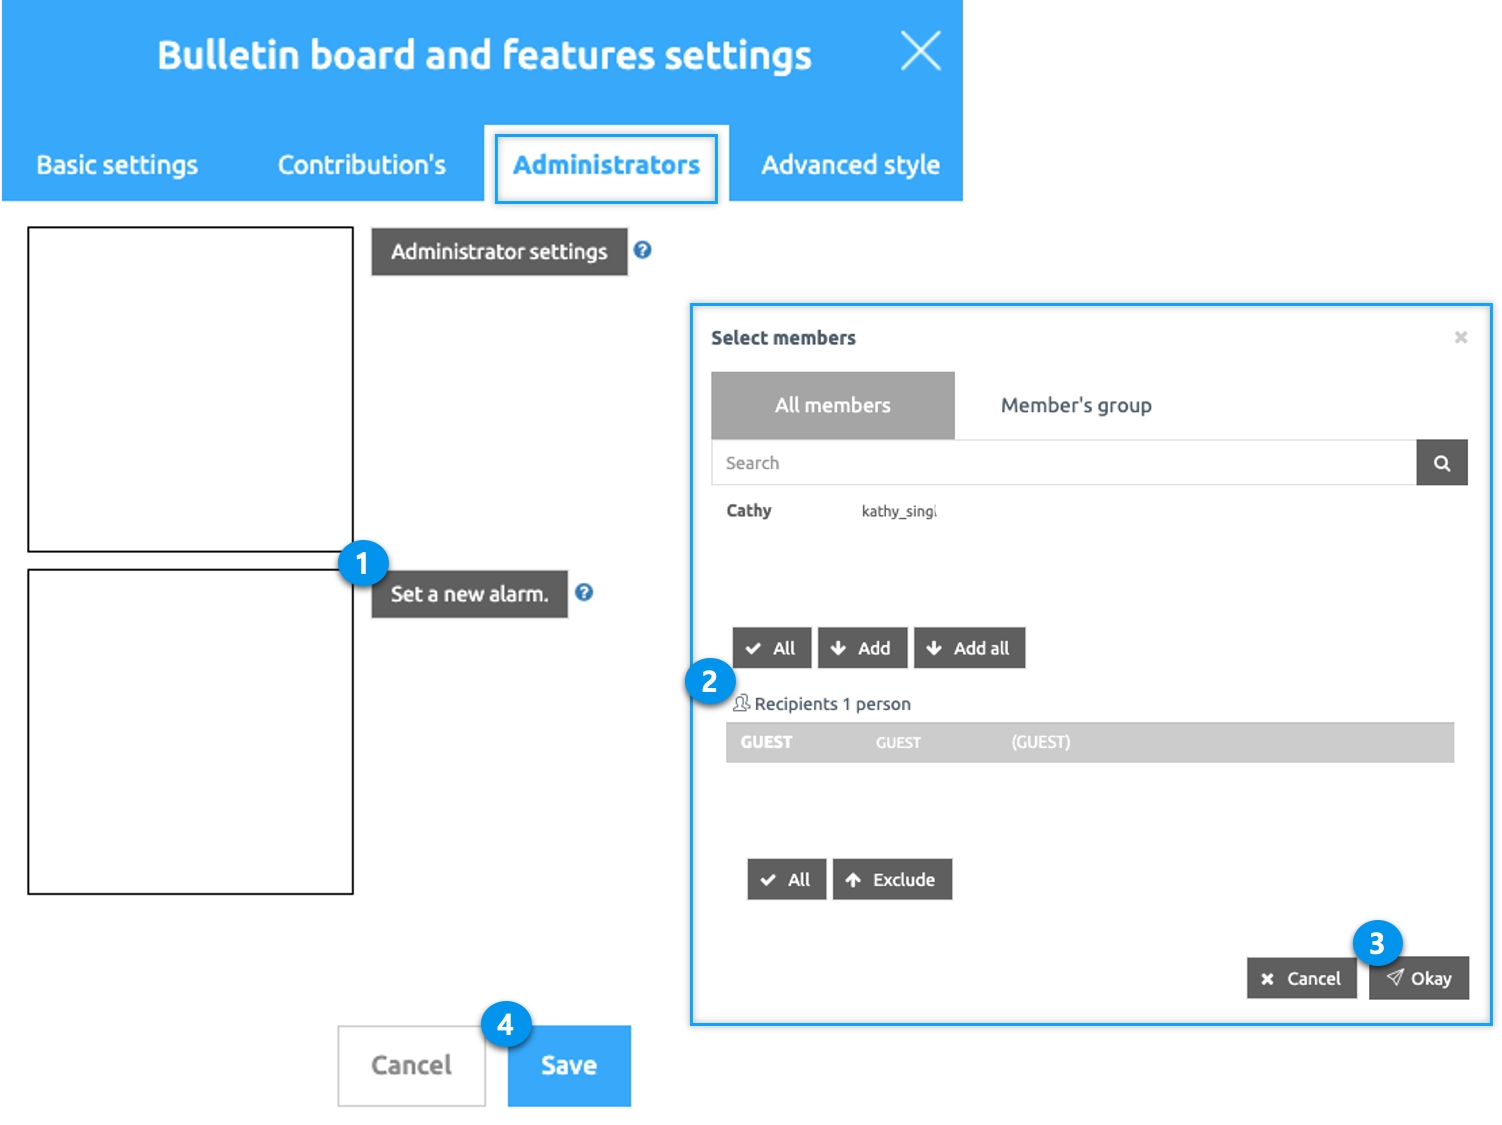
Task: Save the bulletin board settings
Action: tap(569, 1066)
